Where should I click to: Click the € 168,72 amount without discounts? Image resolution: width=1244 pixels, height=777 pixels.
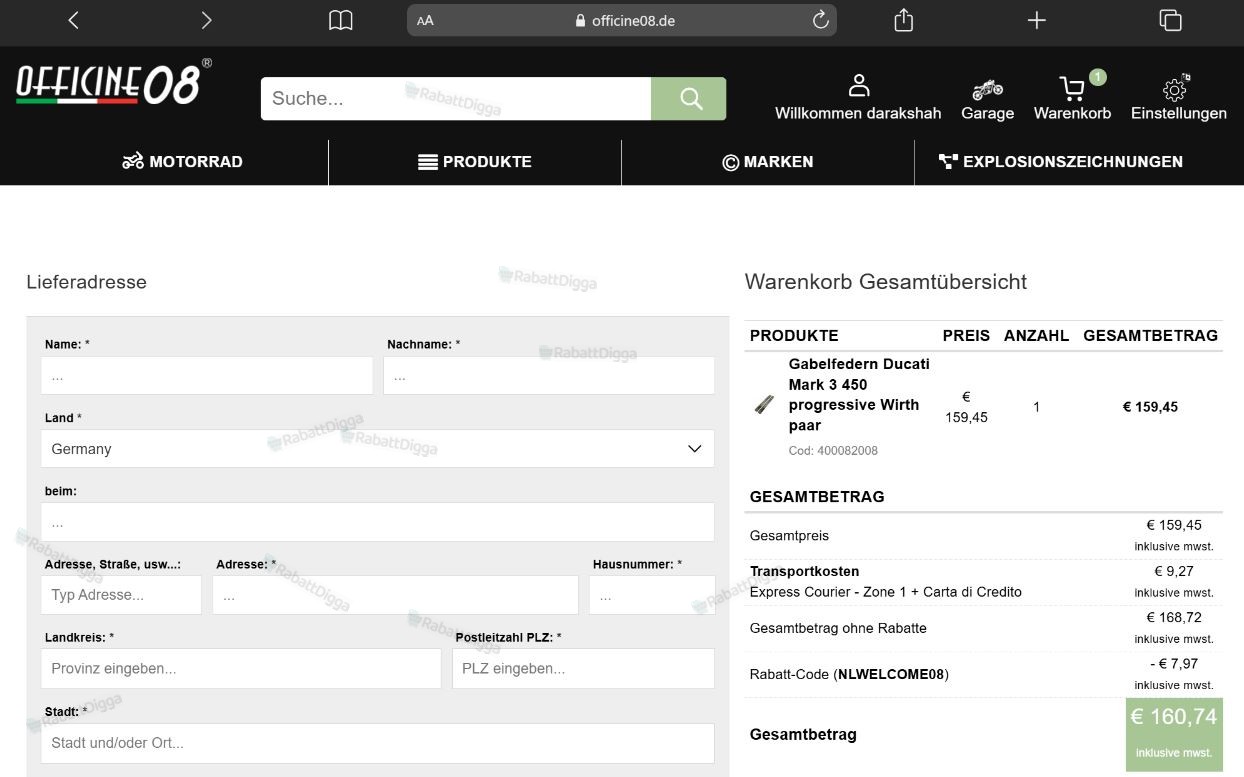[1174, 617]
